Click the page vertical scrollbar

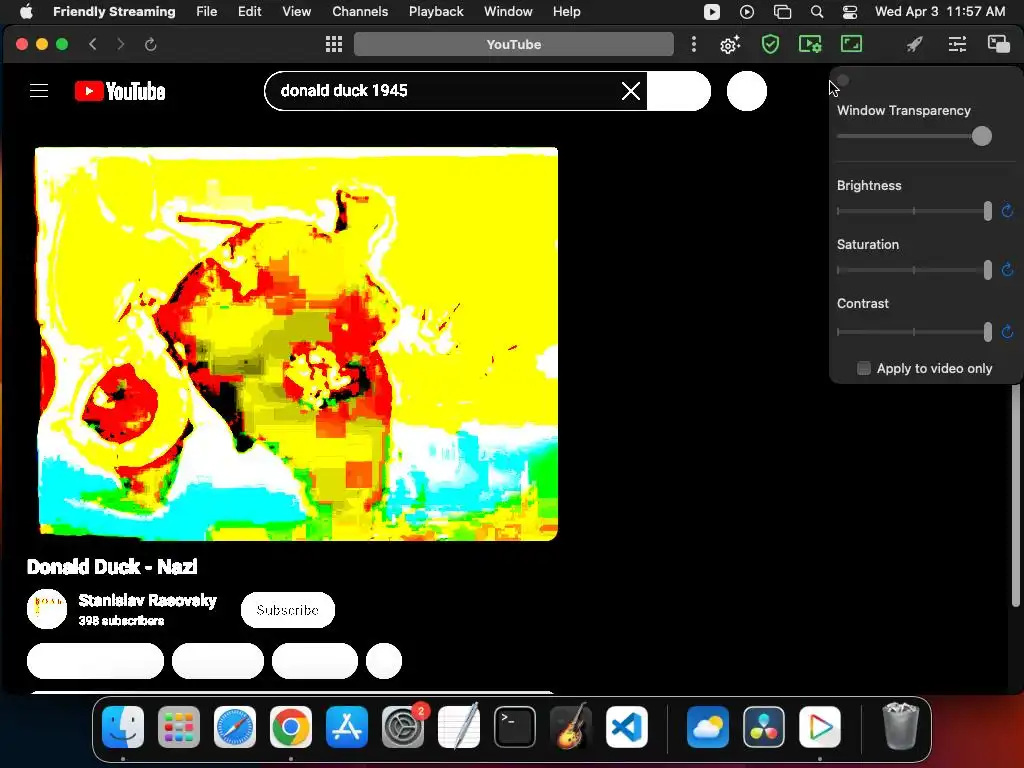pos(1016,496)
